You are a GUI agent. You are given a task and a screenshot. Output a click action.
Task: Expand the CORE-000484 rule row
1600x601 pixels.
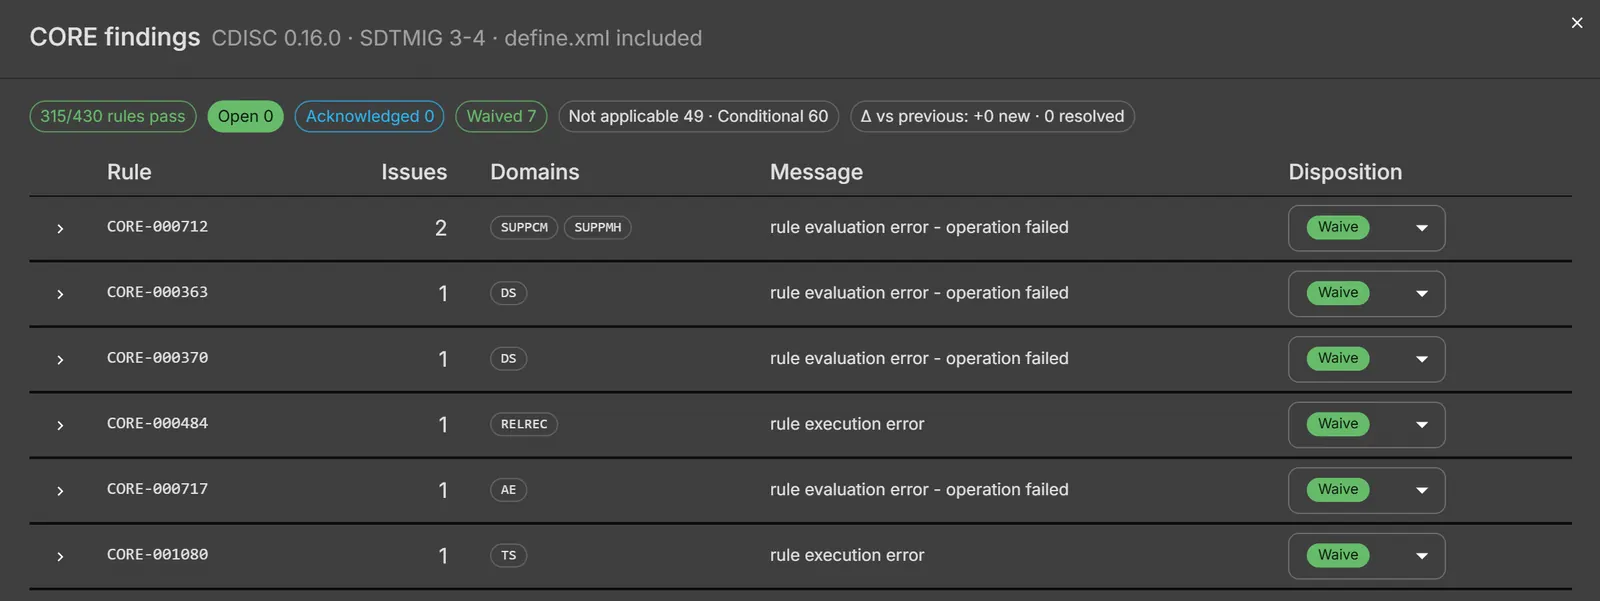(60, 425)
